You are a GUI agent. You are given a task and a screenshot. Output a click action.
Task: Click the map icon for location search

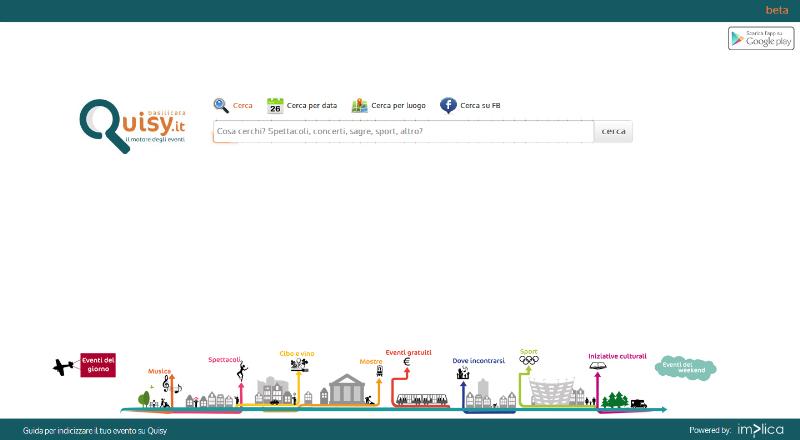tap(360, 106)
